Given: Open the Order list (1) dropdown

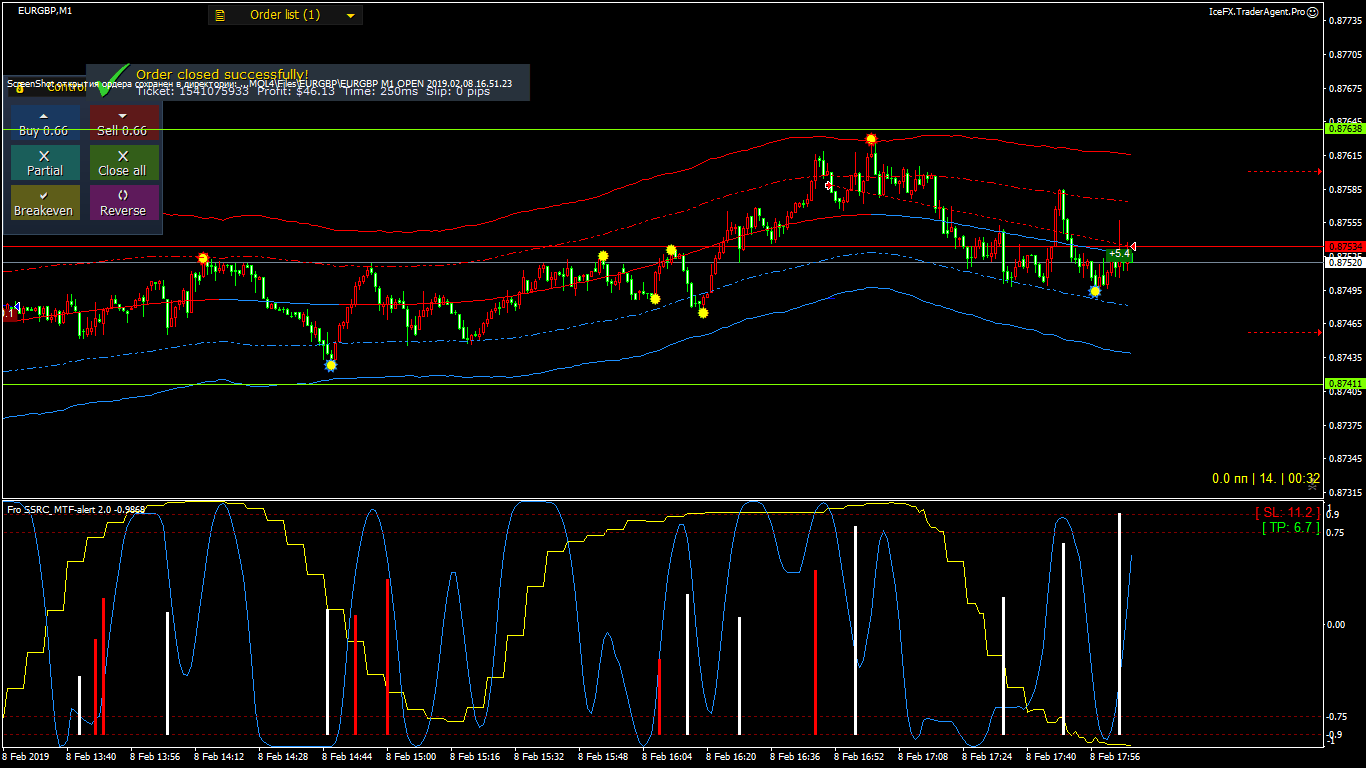Looking at the screenshot, I should click(285, 15).
